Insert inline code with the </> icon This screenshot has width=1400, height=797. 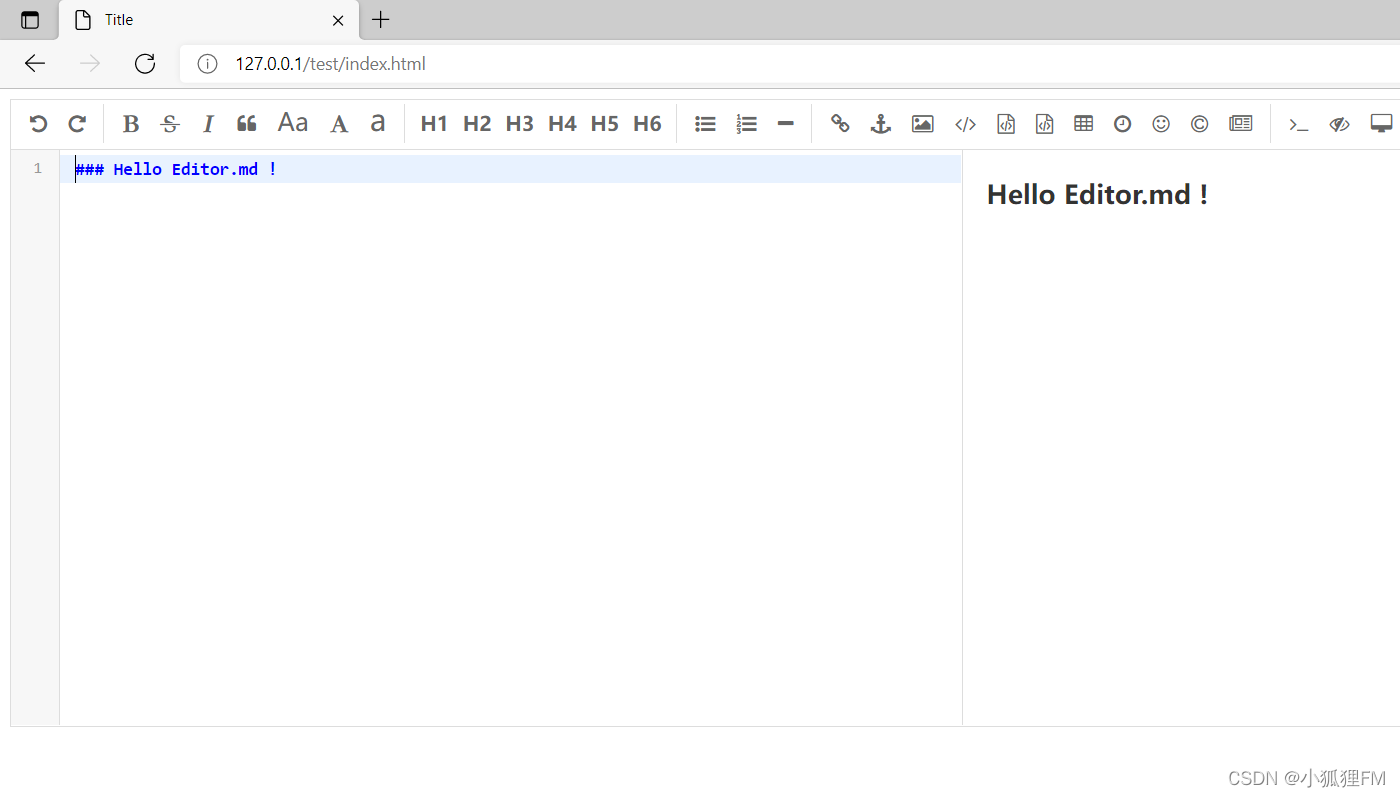point(965,124)
